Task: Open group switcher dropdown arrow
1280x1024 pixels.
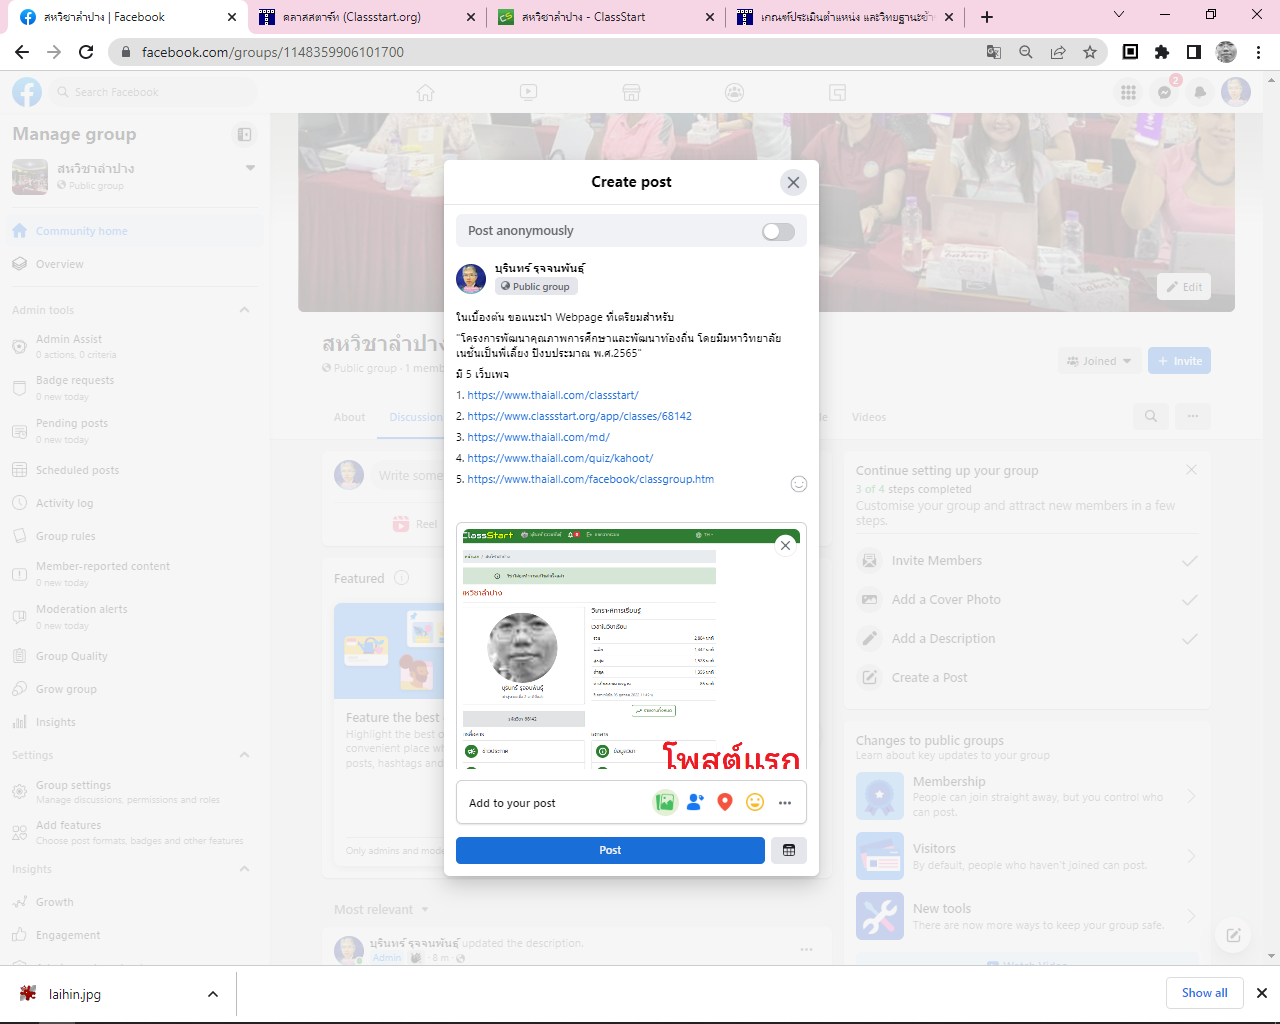Action: 250,168
